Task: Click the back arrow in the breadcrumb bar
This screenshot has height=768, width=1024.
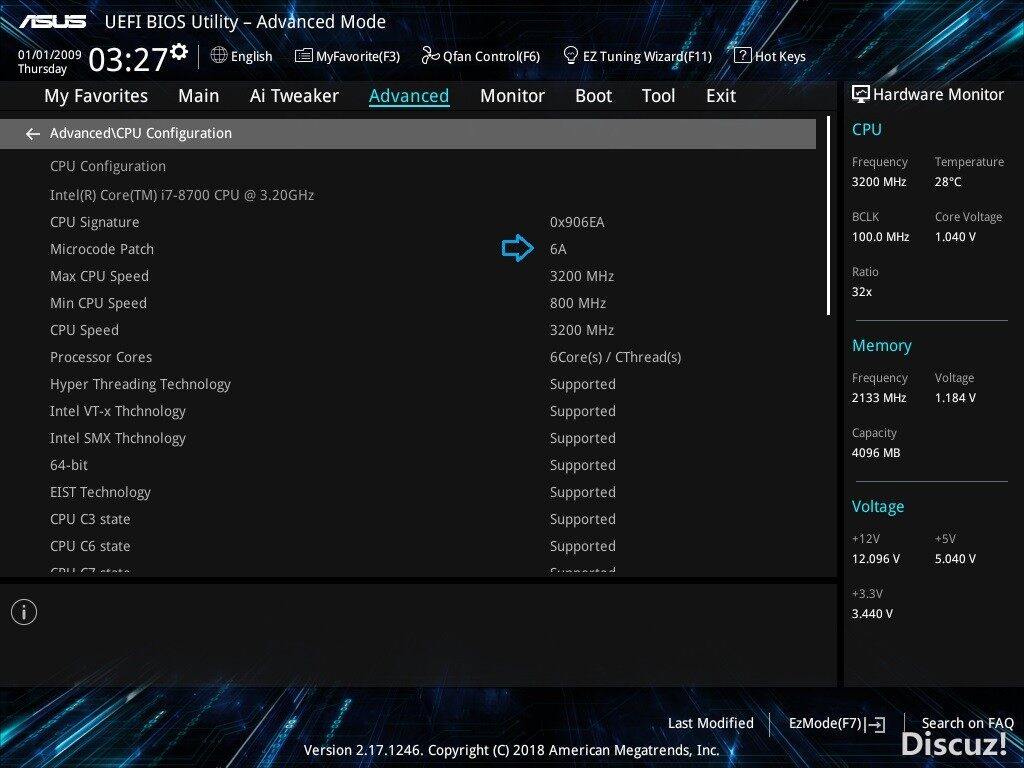Action: coord(33,134)
